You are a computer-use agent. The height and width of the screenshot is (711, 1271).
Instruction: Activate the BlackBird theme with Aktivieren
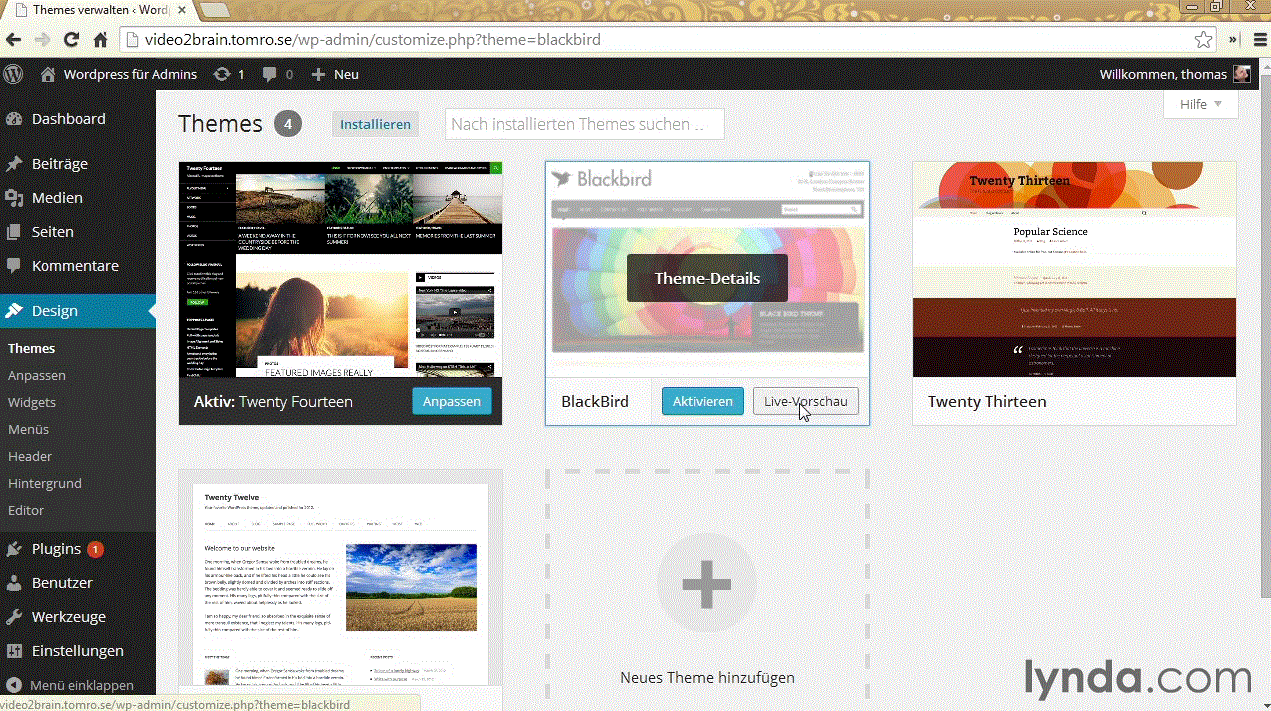click(703, 401)
